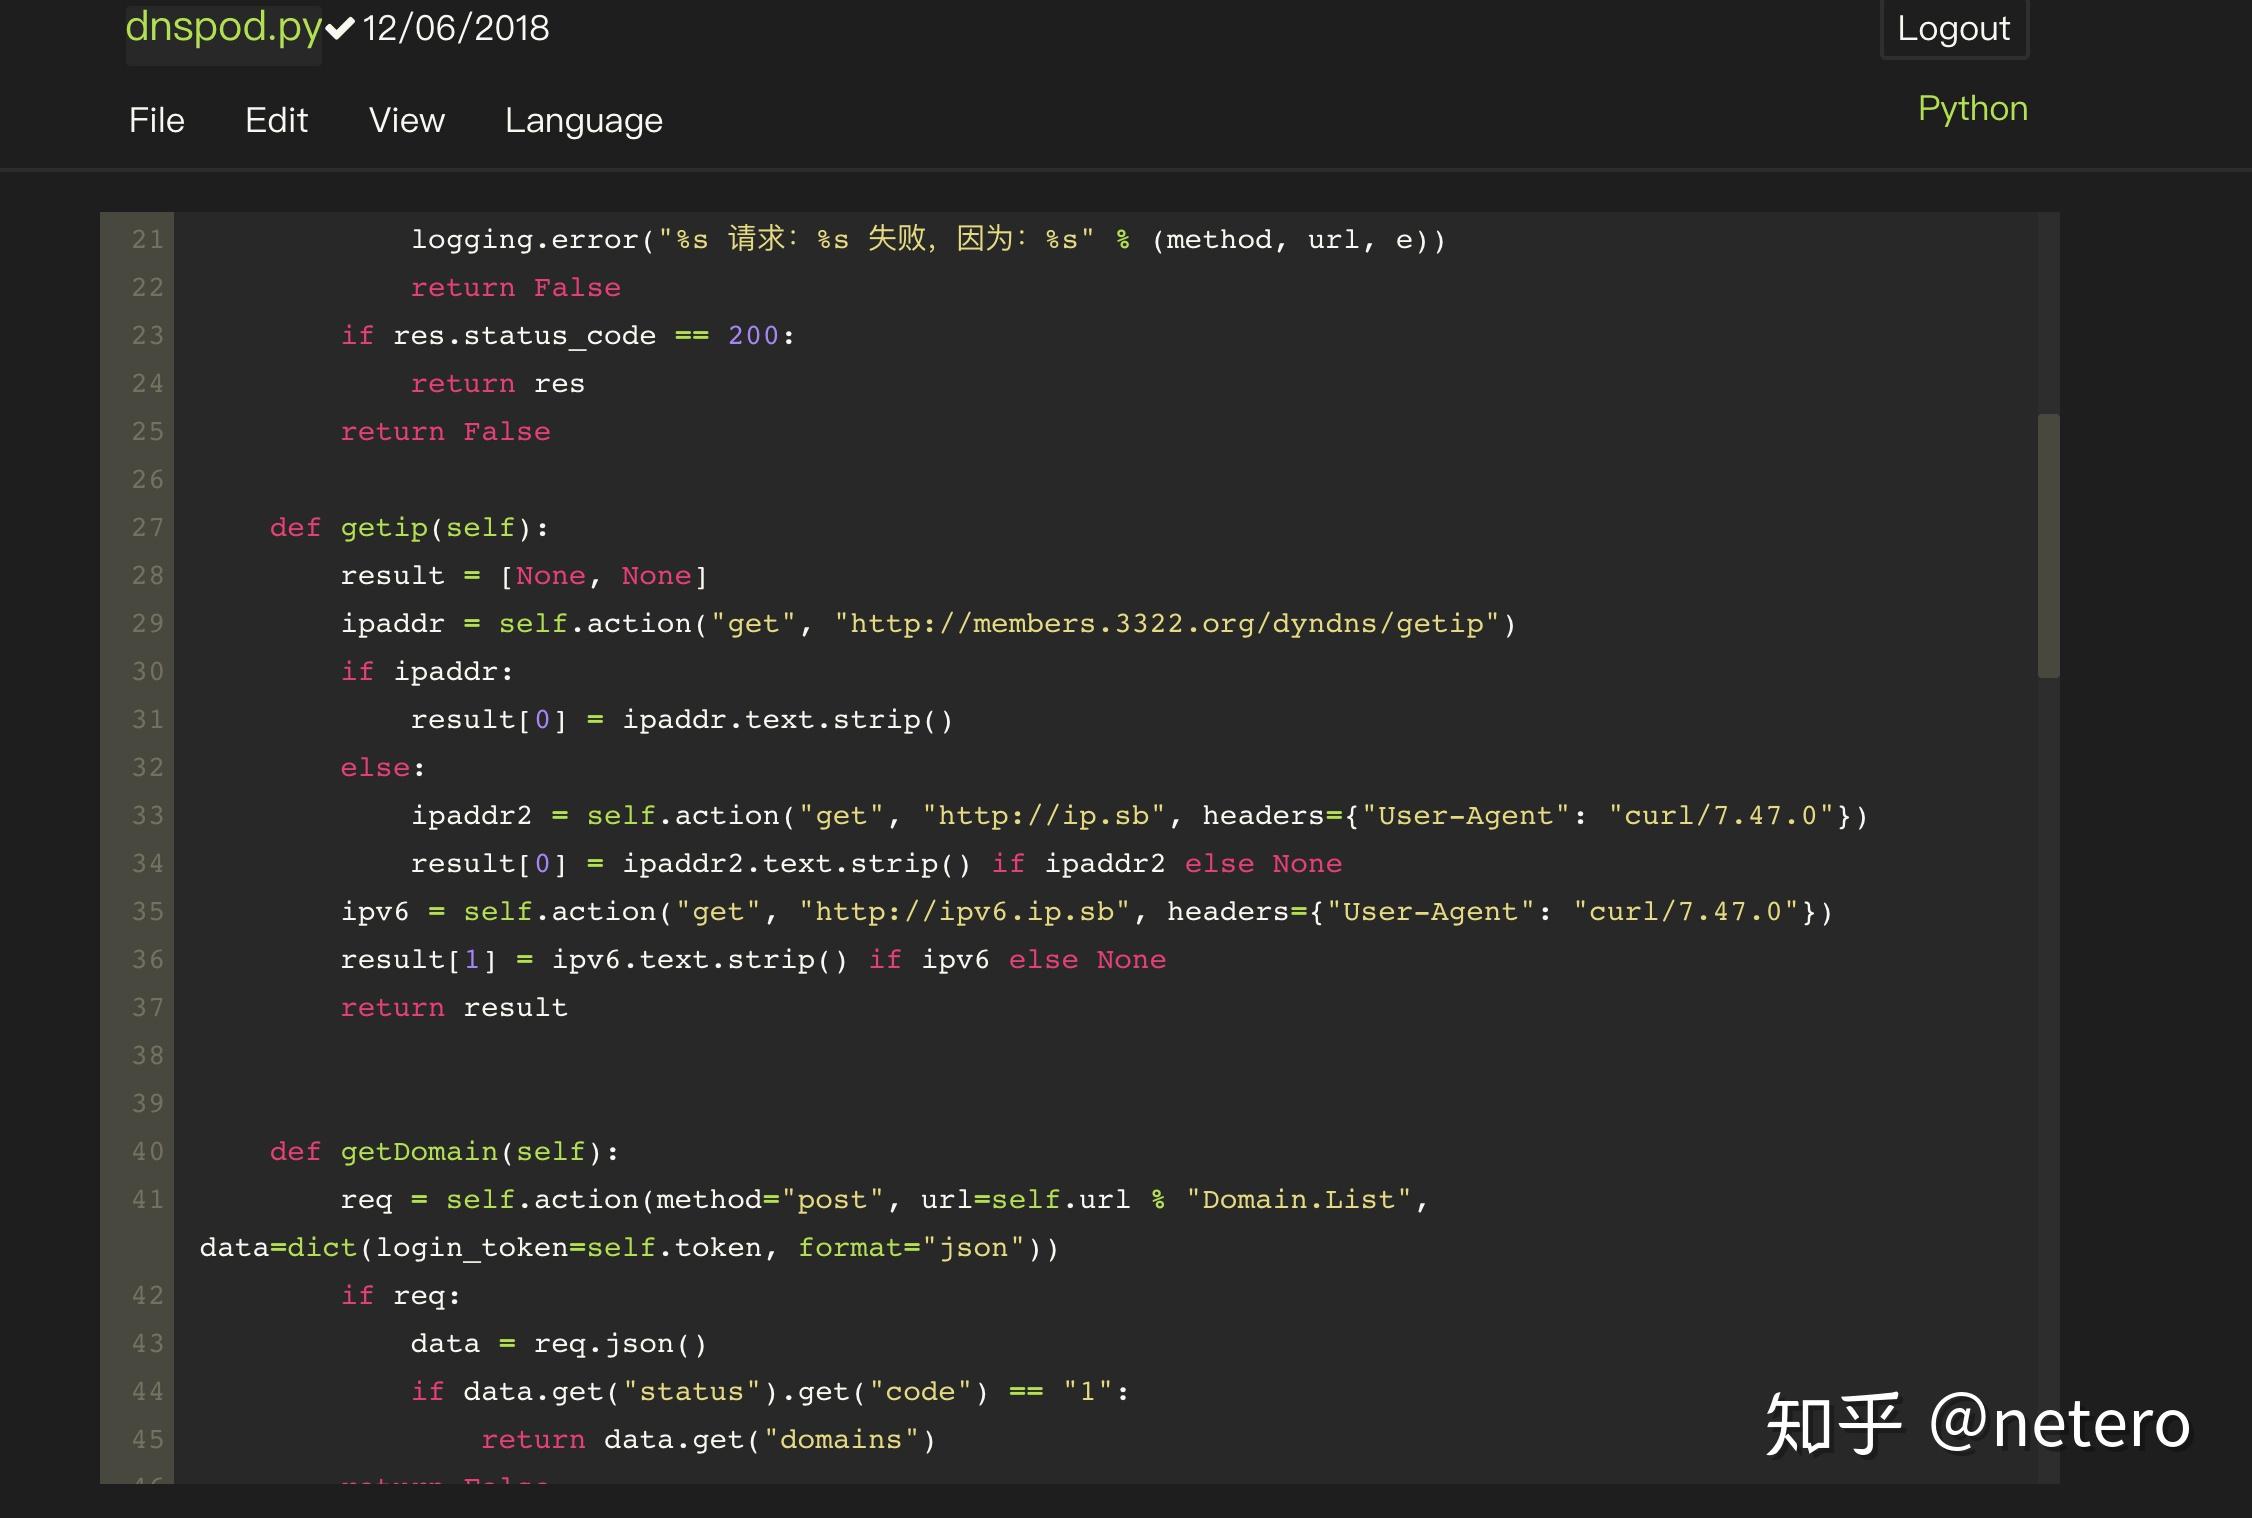2252x1518 pixels.
Task: Click line number 33 in gutter
Action: pyautogui.click(x=148, y=816)
